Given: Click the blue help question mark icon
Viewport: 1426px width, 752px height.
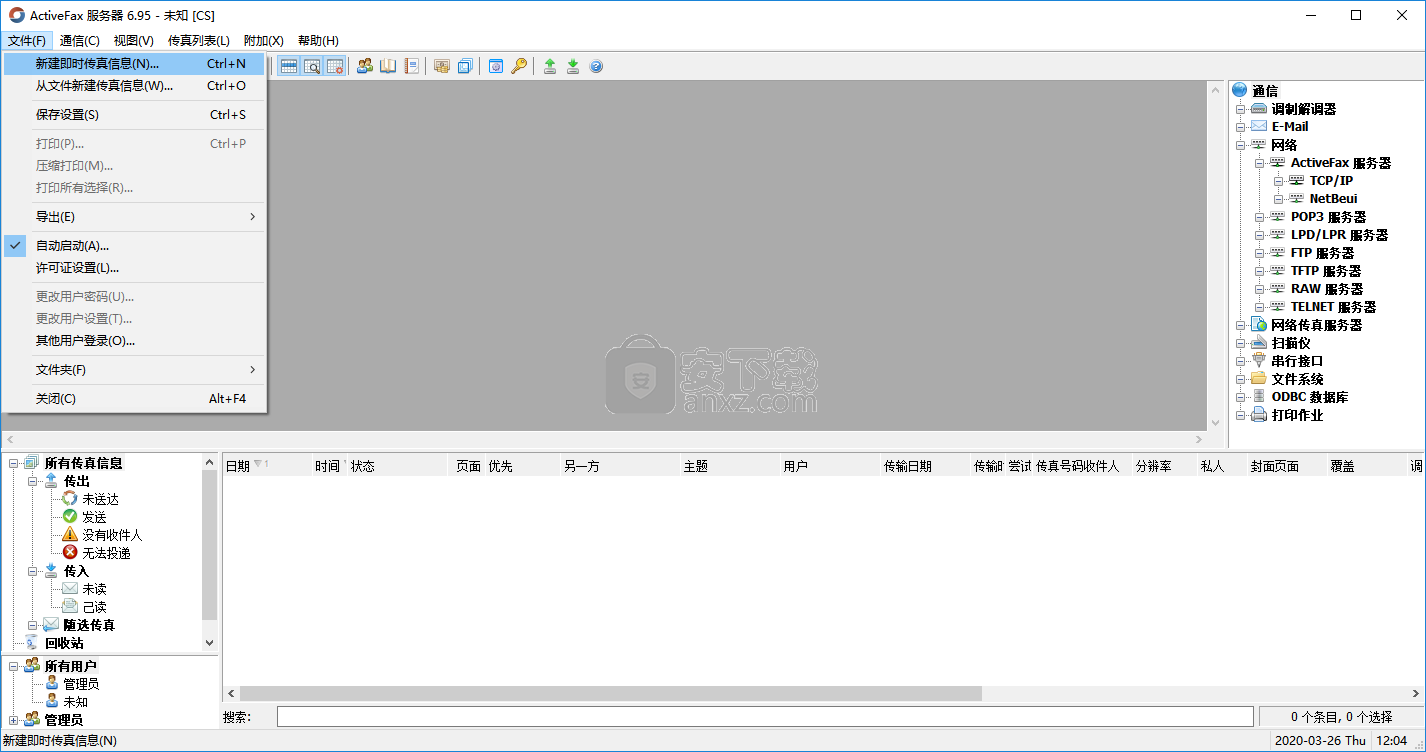Looking at the screenshot, I should [x=597, y=66].
